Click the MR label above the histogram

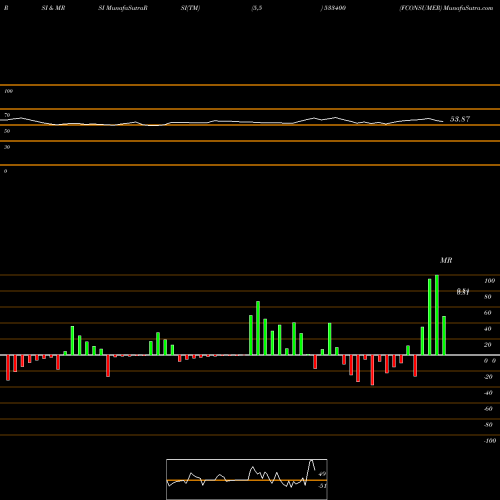[x=446, y=260]
